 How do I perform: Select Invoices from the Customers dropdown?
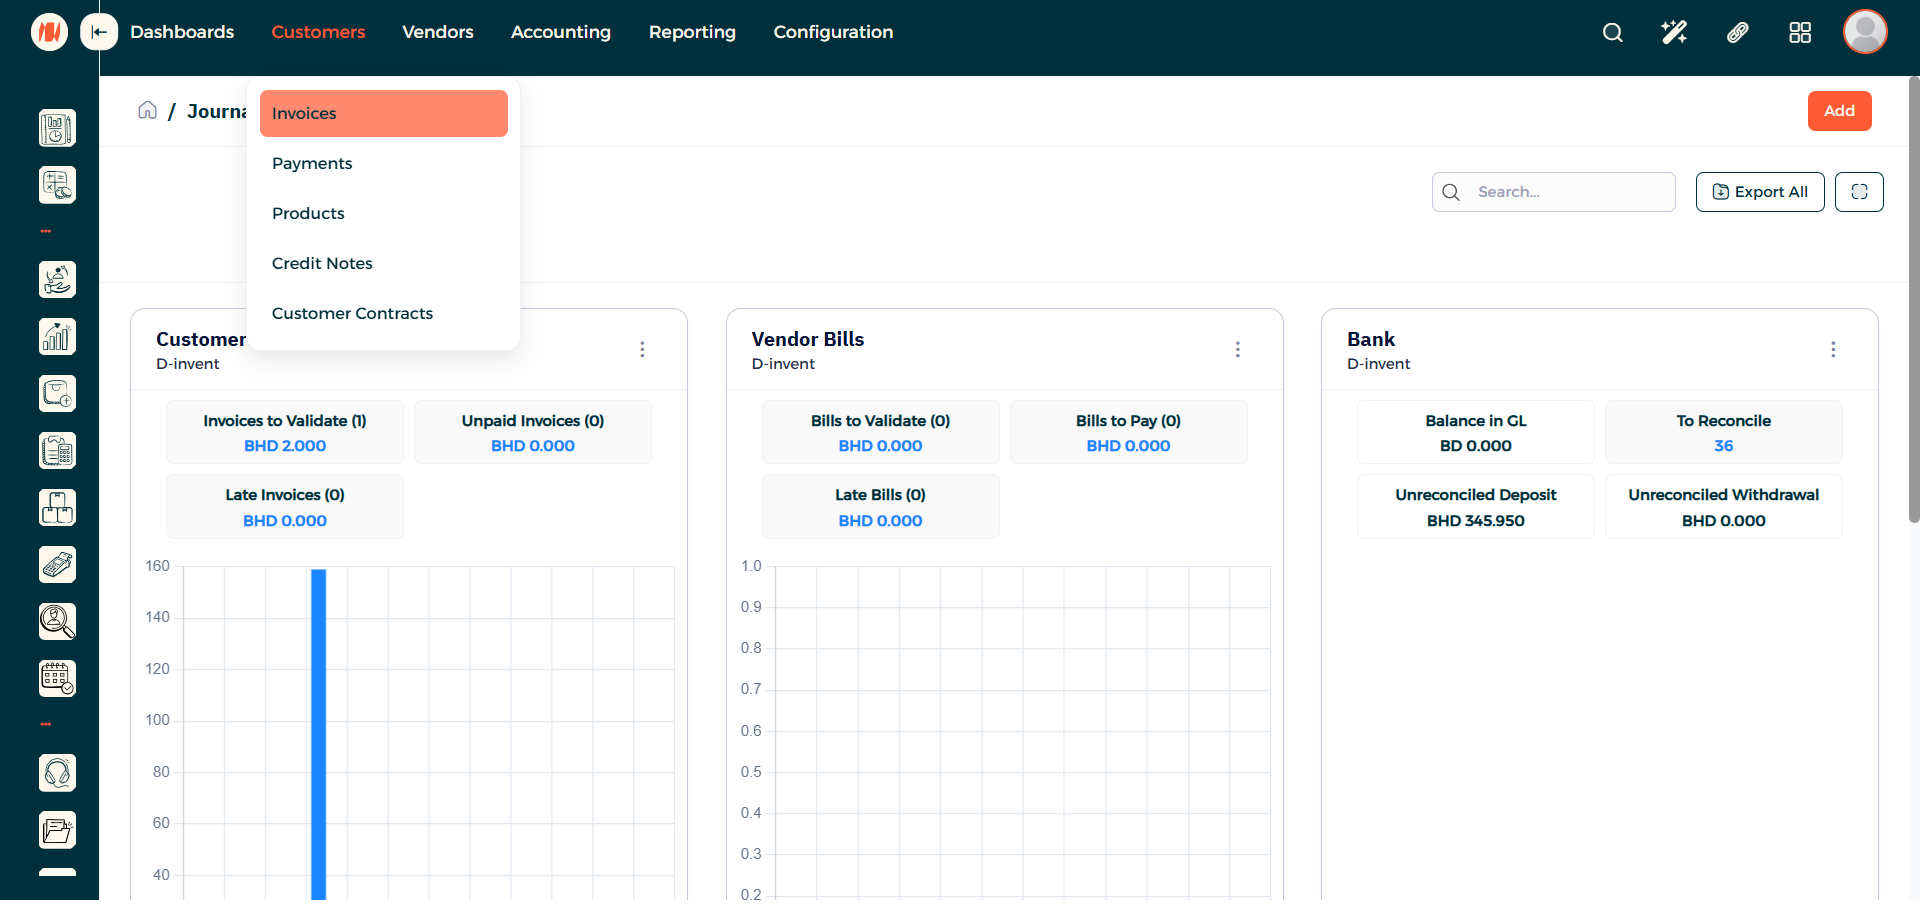point(383,113)
